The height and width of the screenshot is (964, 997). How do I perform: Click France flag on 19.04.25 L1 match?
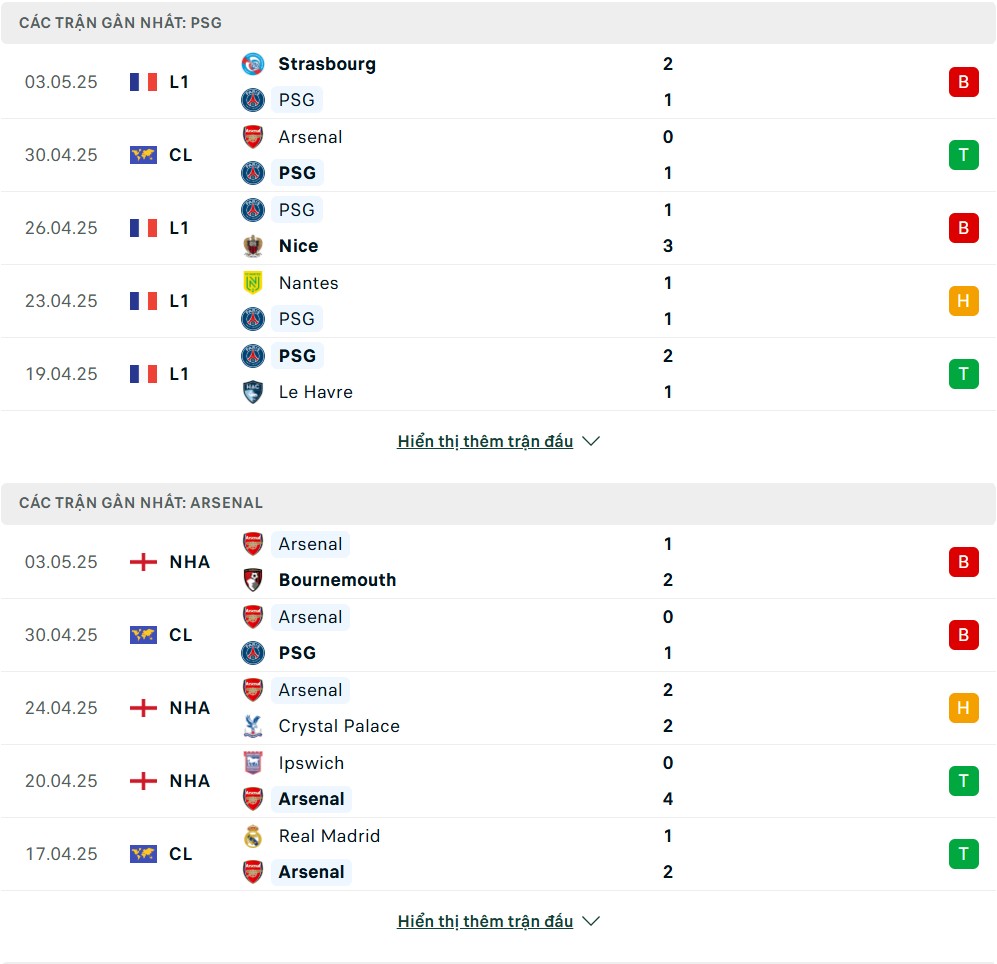coord(143,374)
